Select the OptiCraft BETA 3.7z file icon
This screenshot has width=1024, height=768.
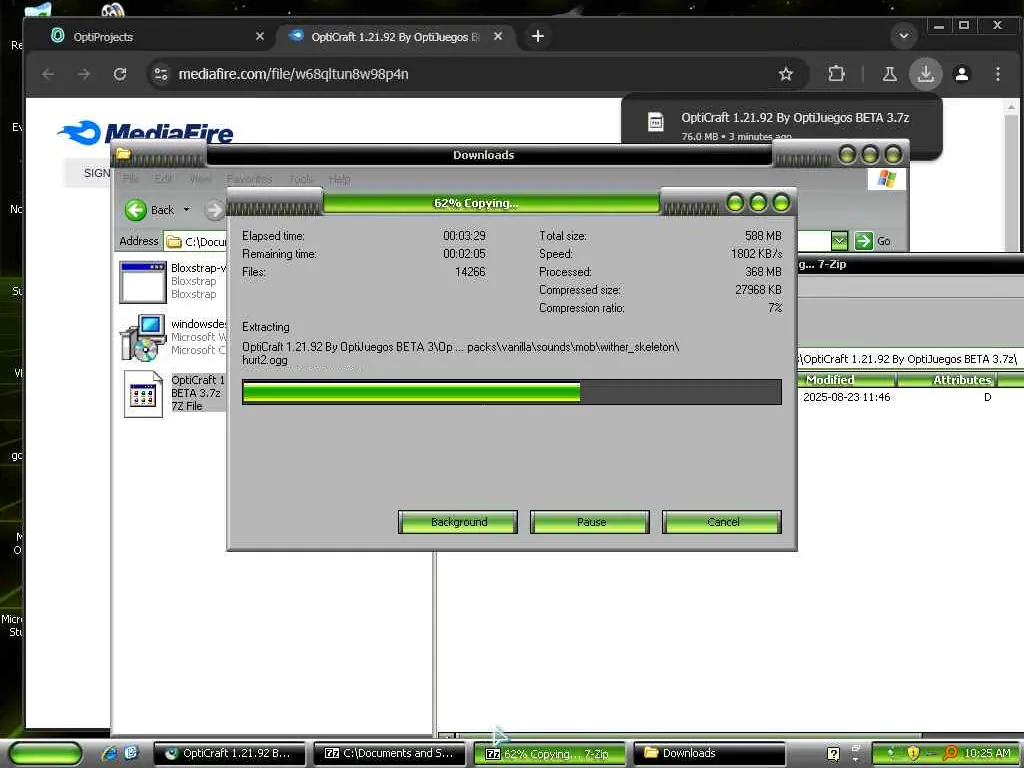click(143, 394)
